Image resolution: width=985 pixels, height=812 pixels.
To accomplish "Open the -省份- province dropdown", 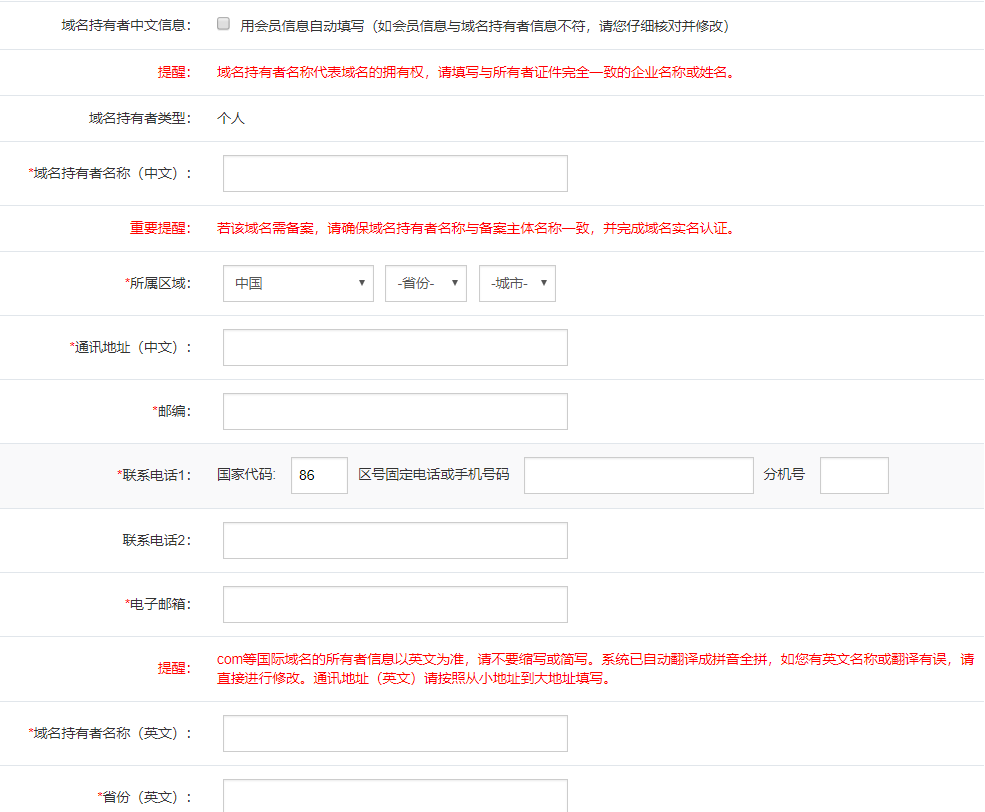I will point(426,283).
